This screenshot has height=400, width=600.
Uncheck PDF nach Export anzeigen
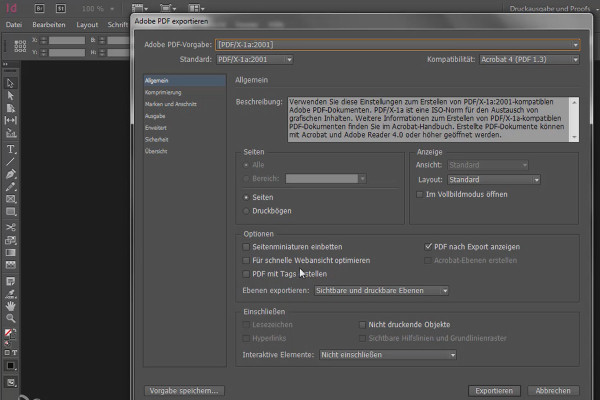pos(428,247)
